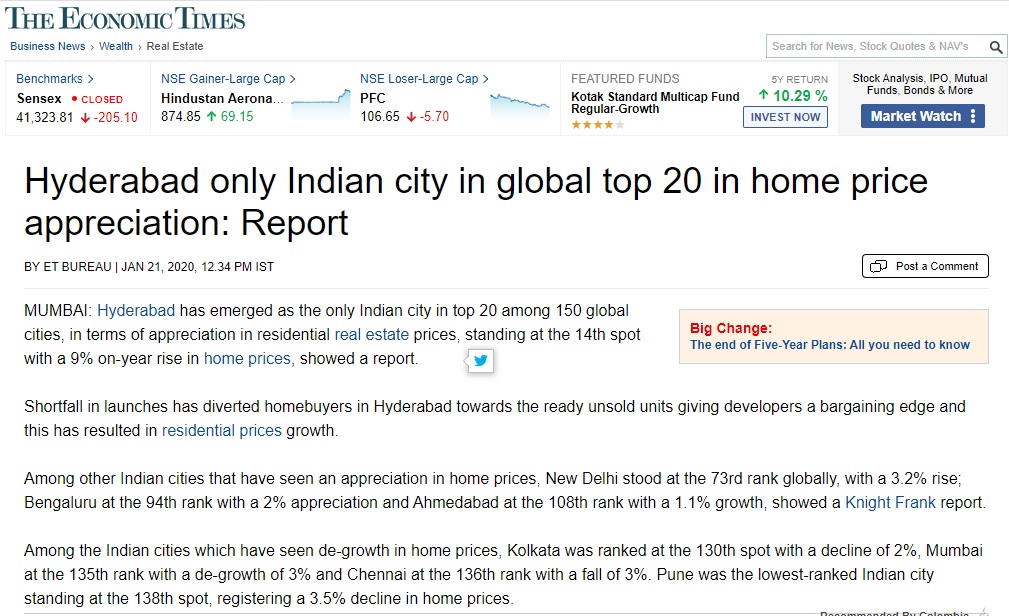Click the Kotak fund star rating
This screenshot has width=1009, height=616.
597,125
